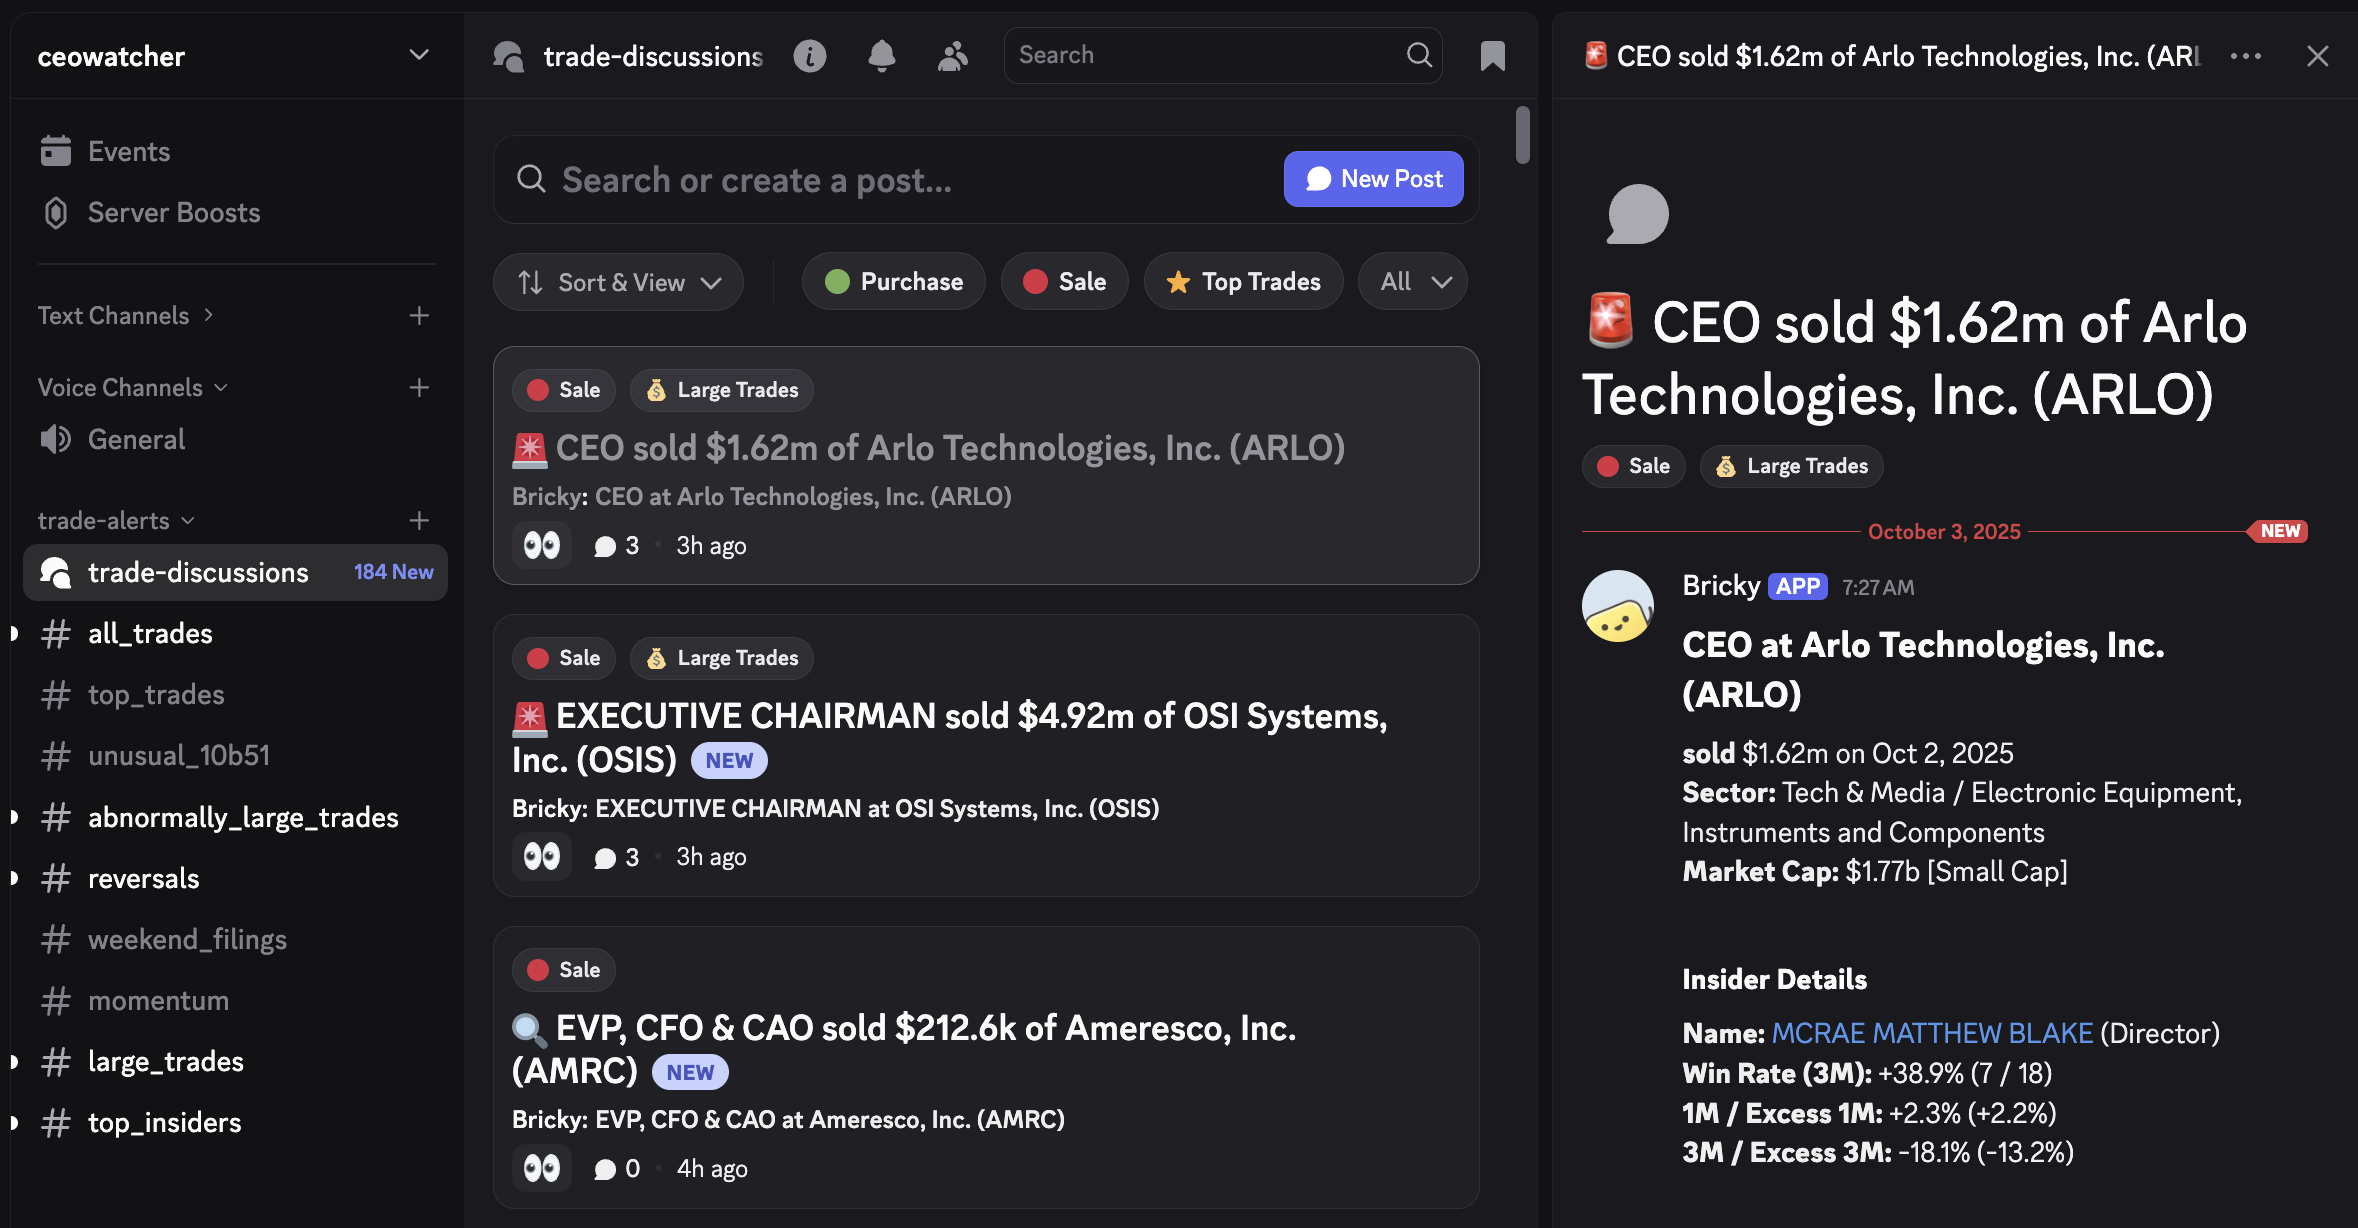The width and height of the screenshot is (2358, 1228).
Task: Click Bricky username in thread
Action: click(1721, 586)
